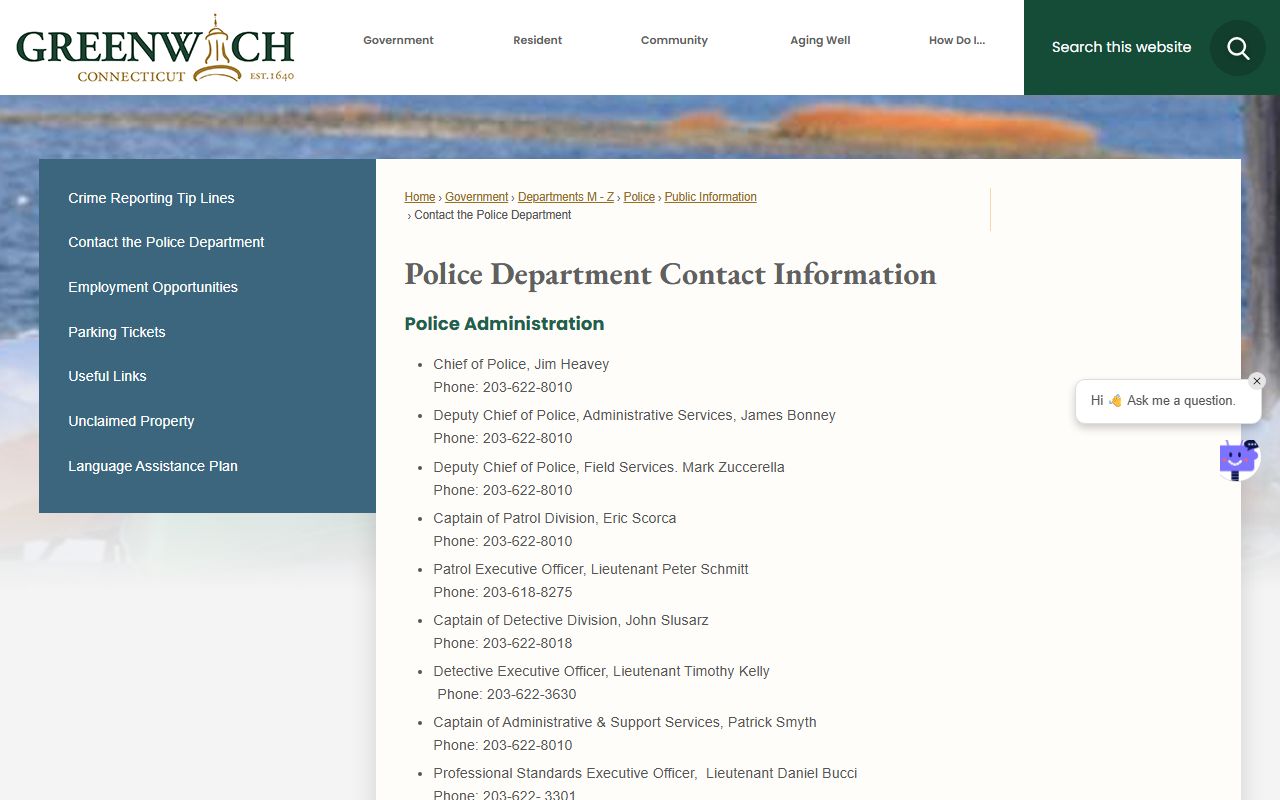Click phone number 203-618-8275

coord(527,592)
